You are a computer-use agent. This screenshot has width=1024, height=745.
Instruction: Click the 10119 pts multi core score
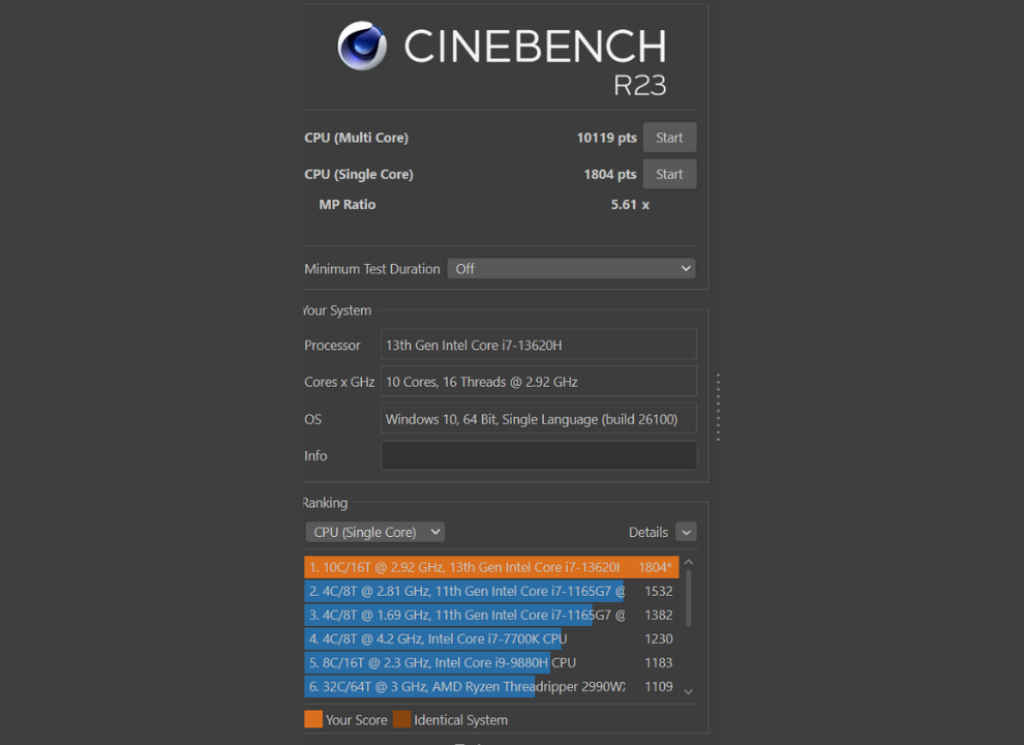coord(607,138)
